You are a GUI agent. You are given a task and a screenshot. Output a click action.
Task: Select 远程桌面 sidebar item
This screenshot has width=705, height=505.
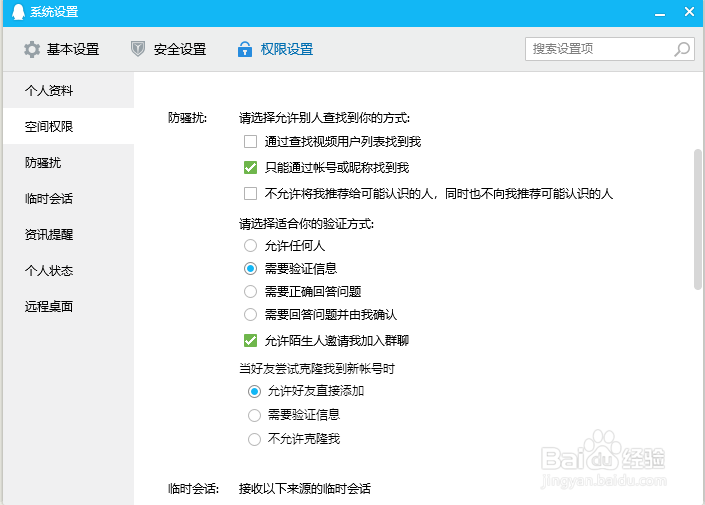pos(68,306)
